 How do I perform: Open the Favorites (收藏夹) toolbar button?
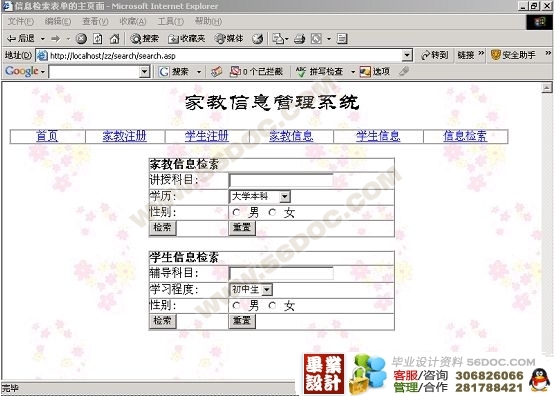click(x=187, y=39)
